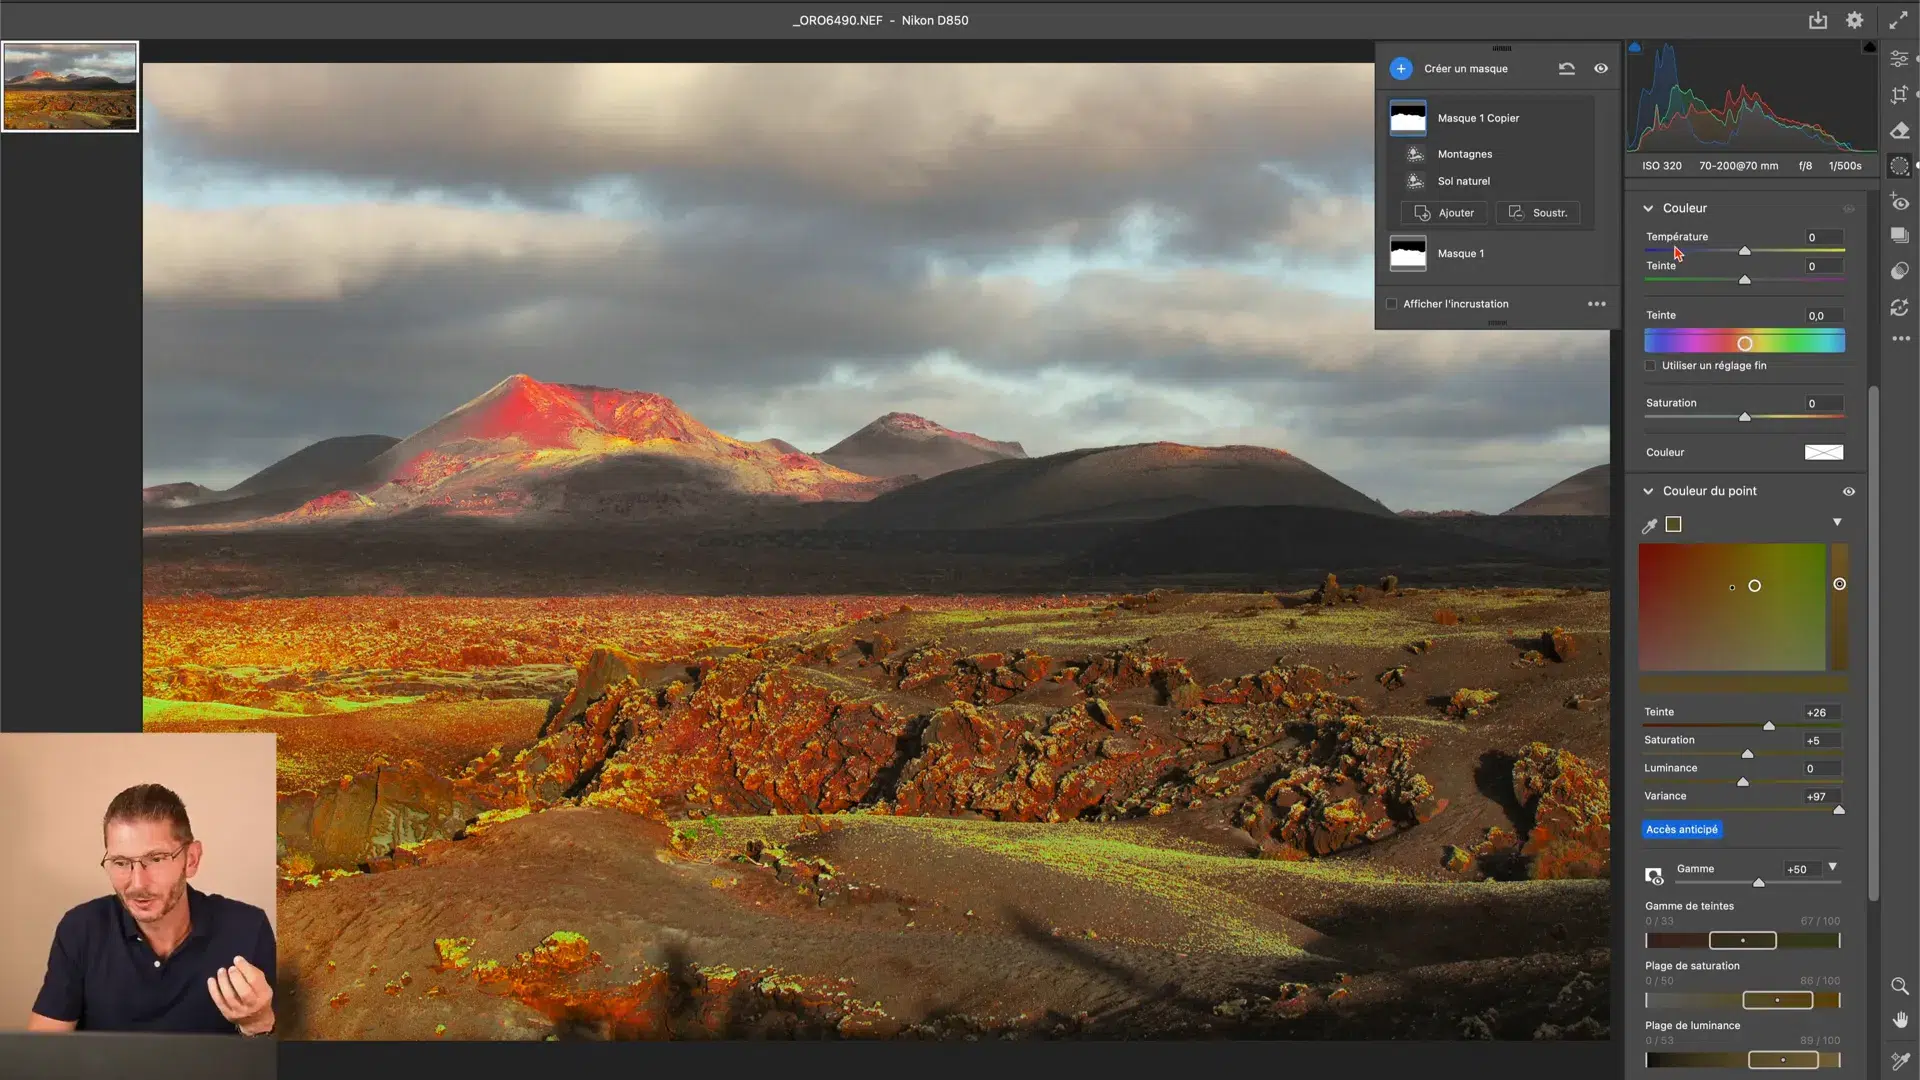Viewport: 1920px width, 1080px height.
Task: Click the Saturation slider under Couleur
Action: click(1744, 417)
